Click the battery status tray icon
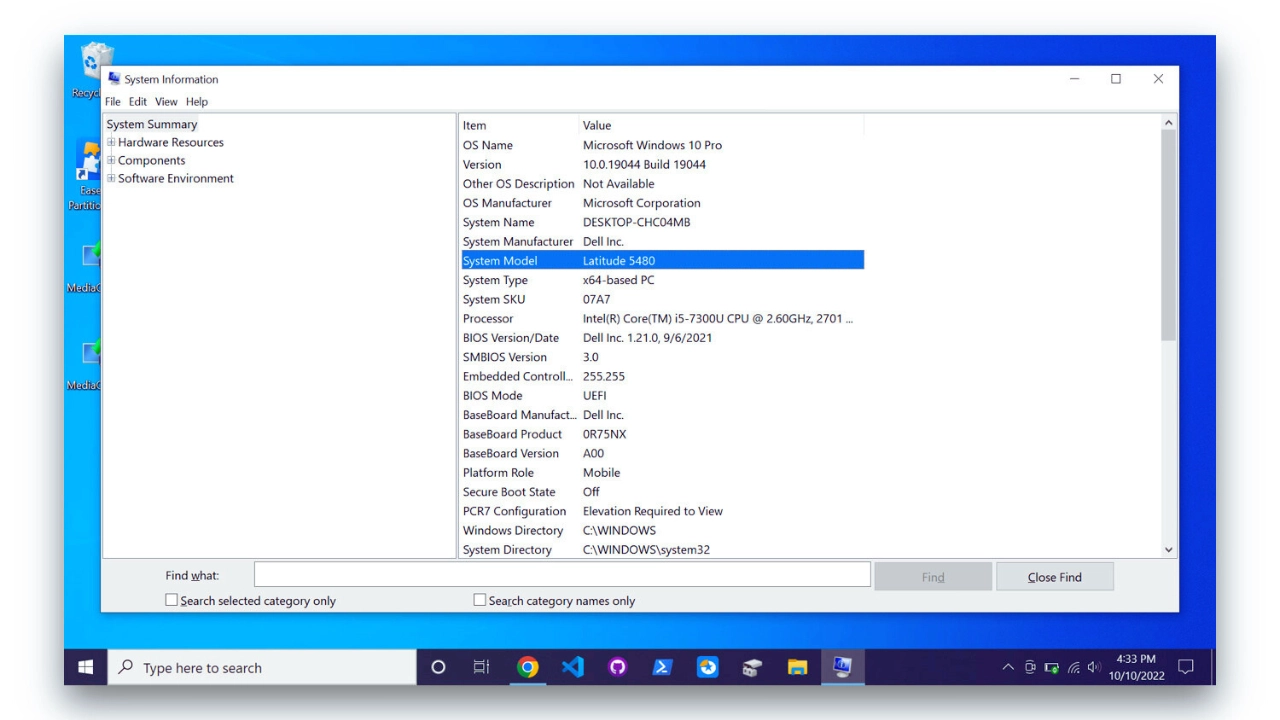 click(1051, 668)
